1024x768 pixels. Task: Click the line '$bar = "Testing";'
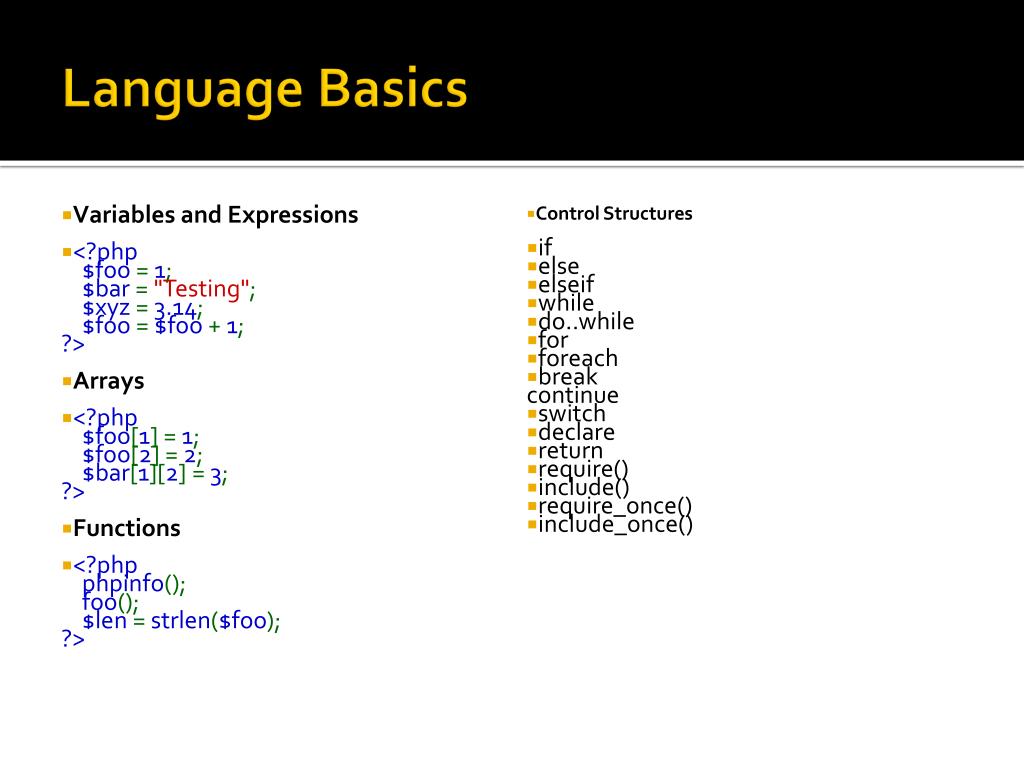pyautogui.click(x=168, y=289)
